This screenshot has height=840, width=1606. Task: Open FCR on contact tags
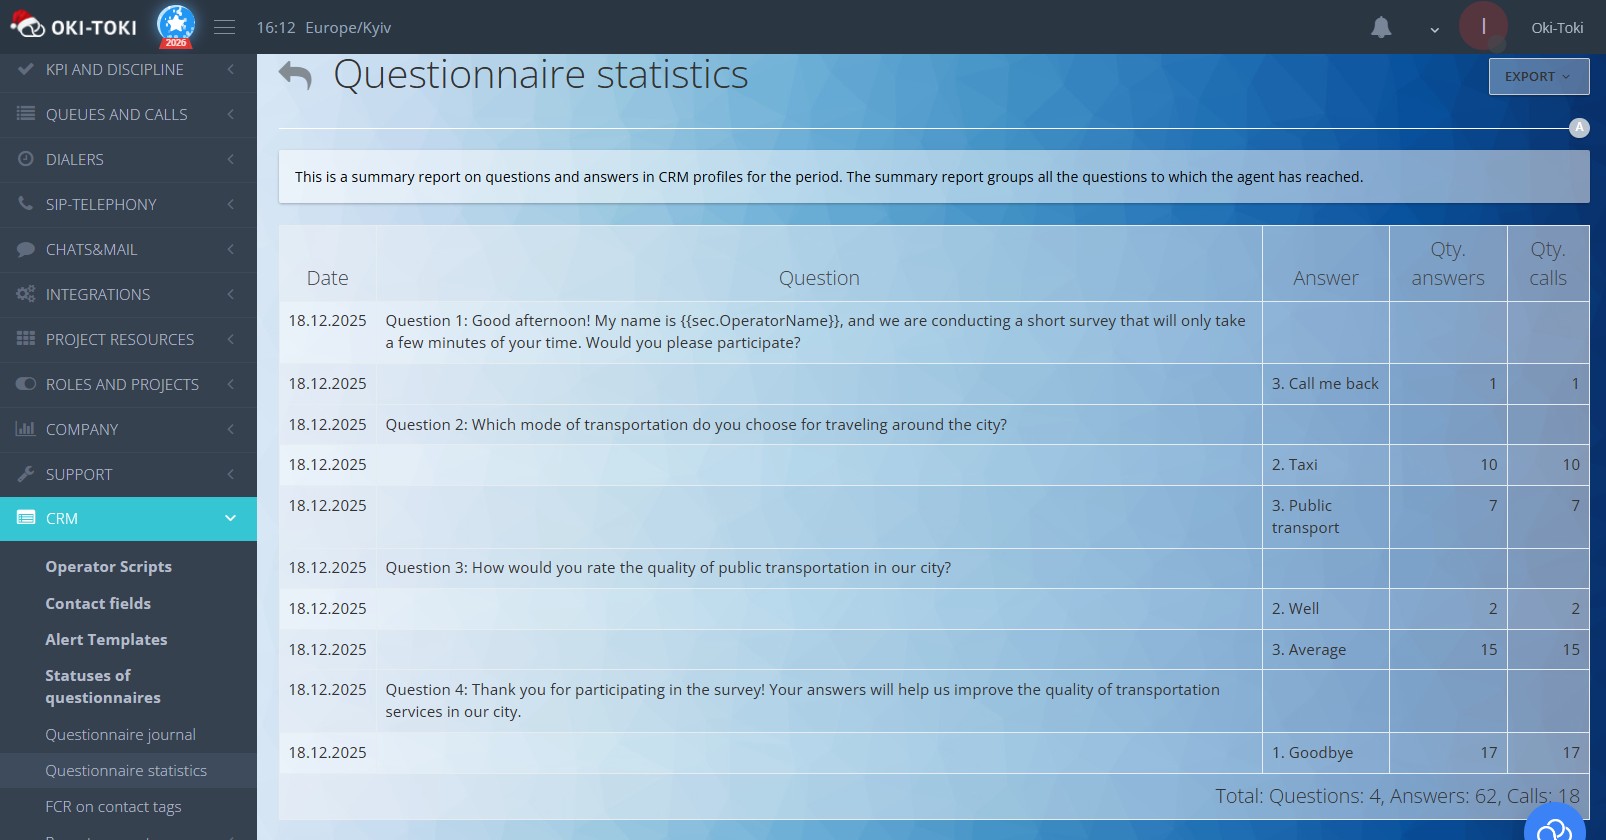[x=113, y=807]
